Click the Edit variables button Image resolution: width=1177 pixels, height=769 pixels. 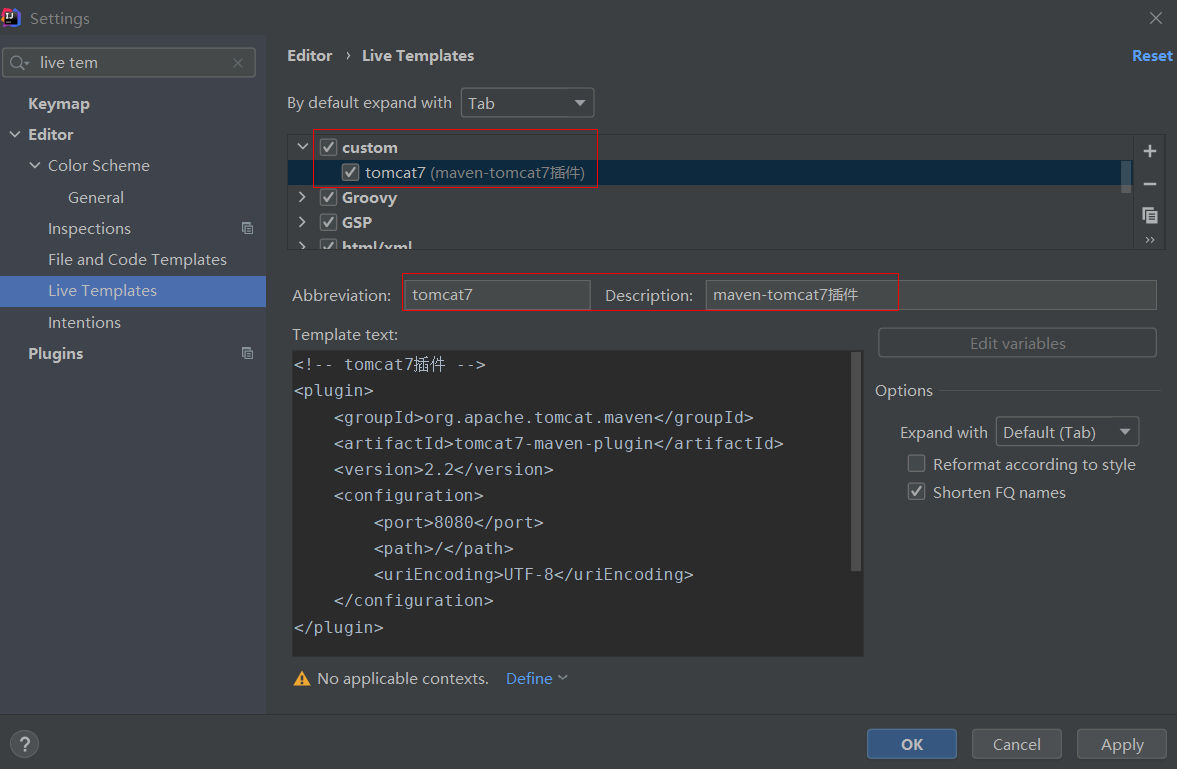pos(1017,343)
